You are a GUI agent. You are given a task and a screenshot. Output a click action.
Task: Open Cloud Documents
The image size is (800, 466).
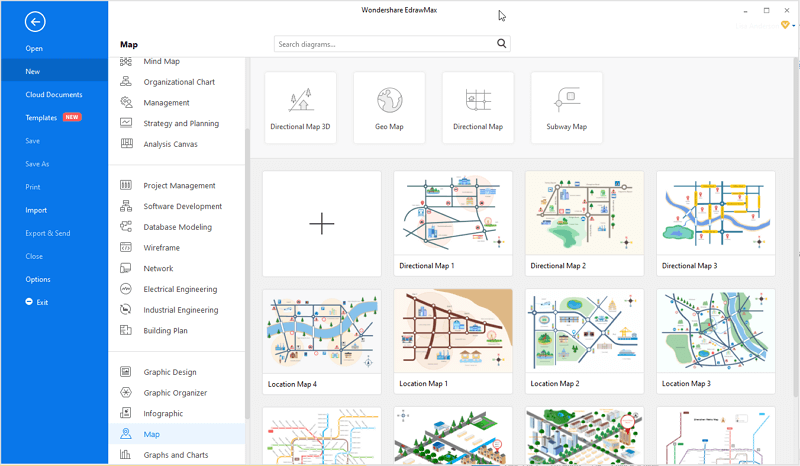click(54, 94)
